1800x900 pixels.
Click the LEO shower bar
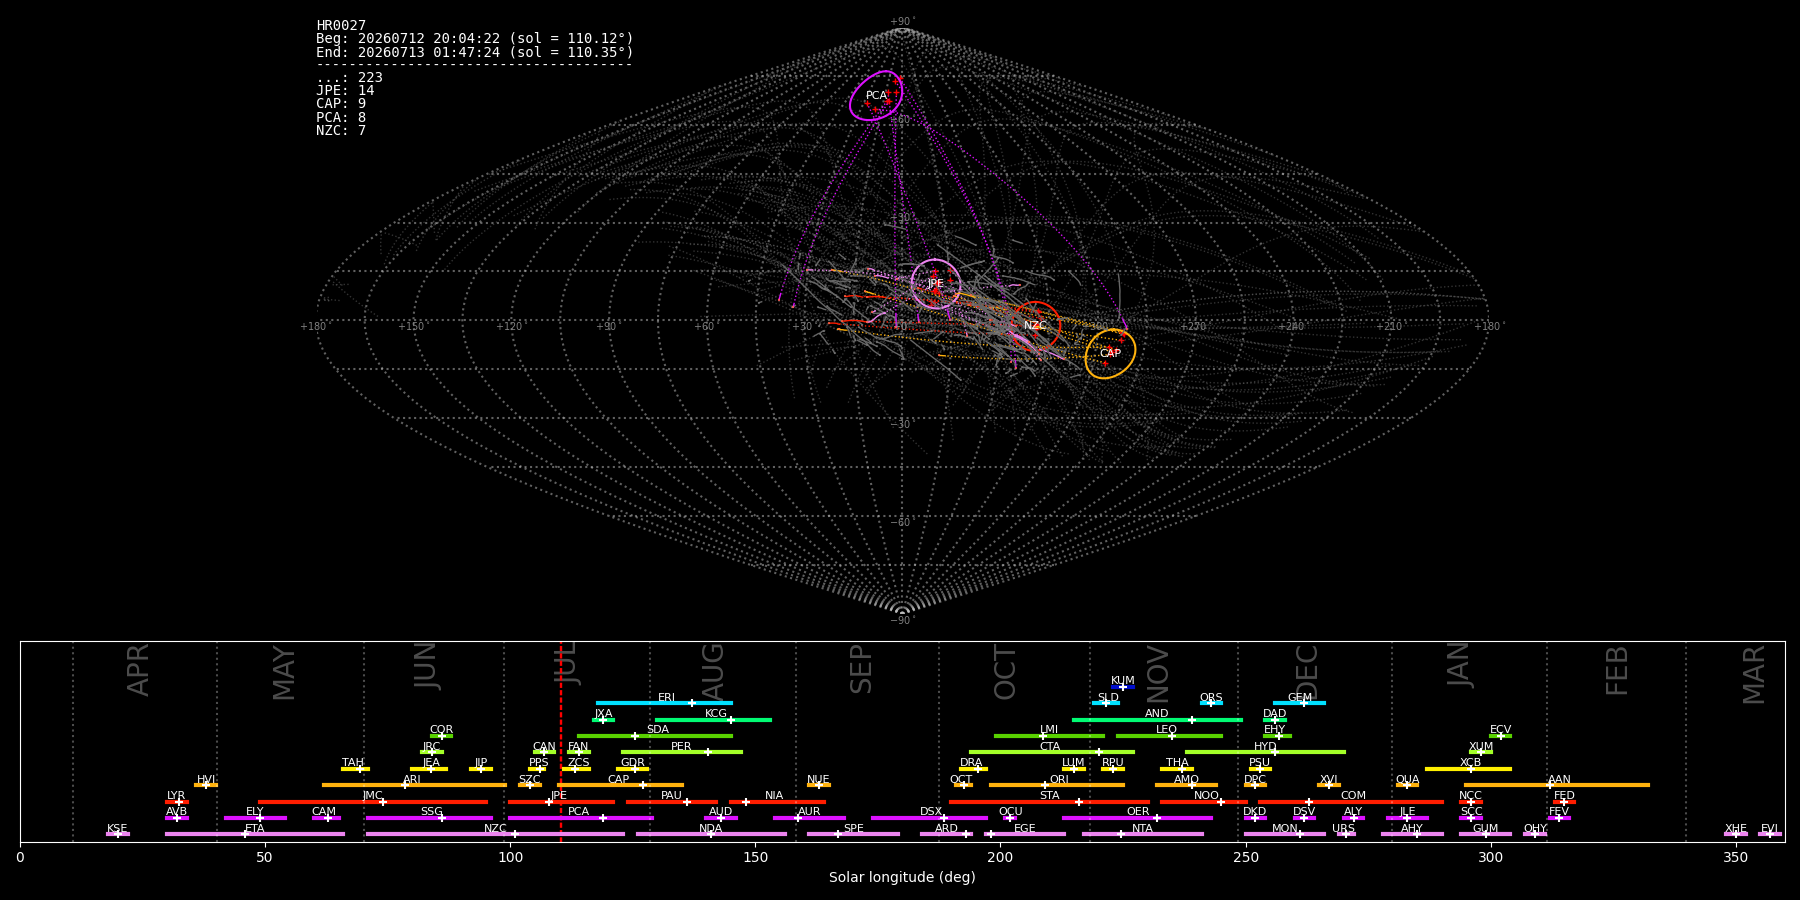1169,736
